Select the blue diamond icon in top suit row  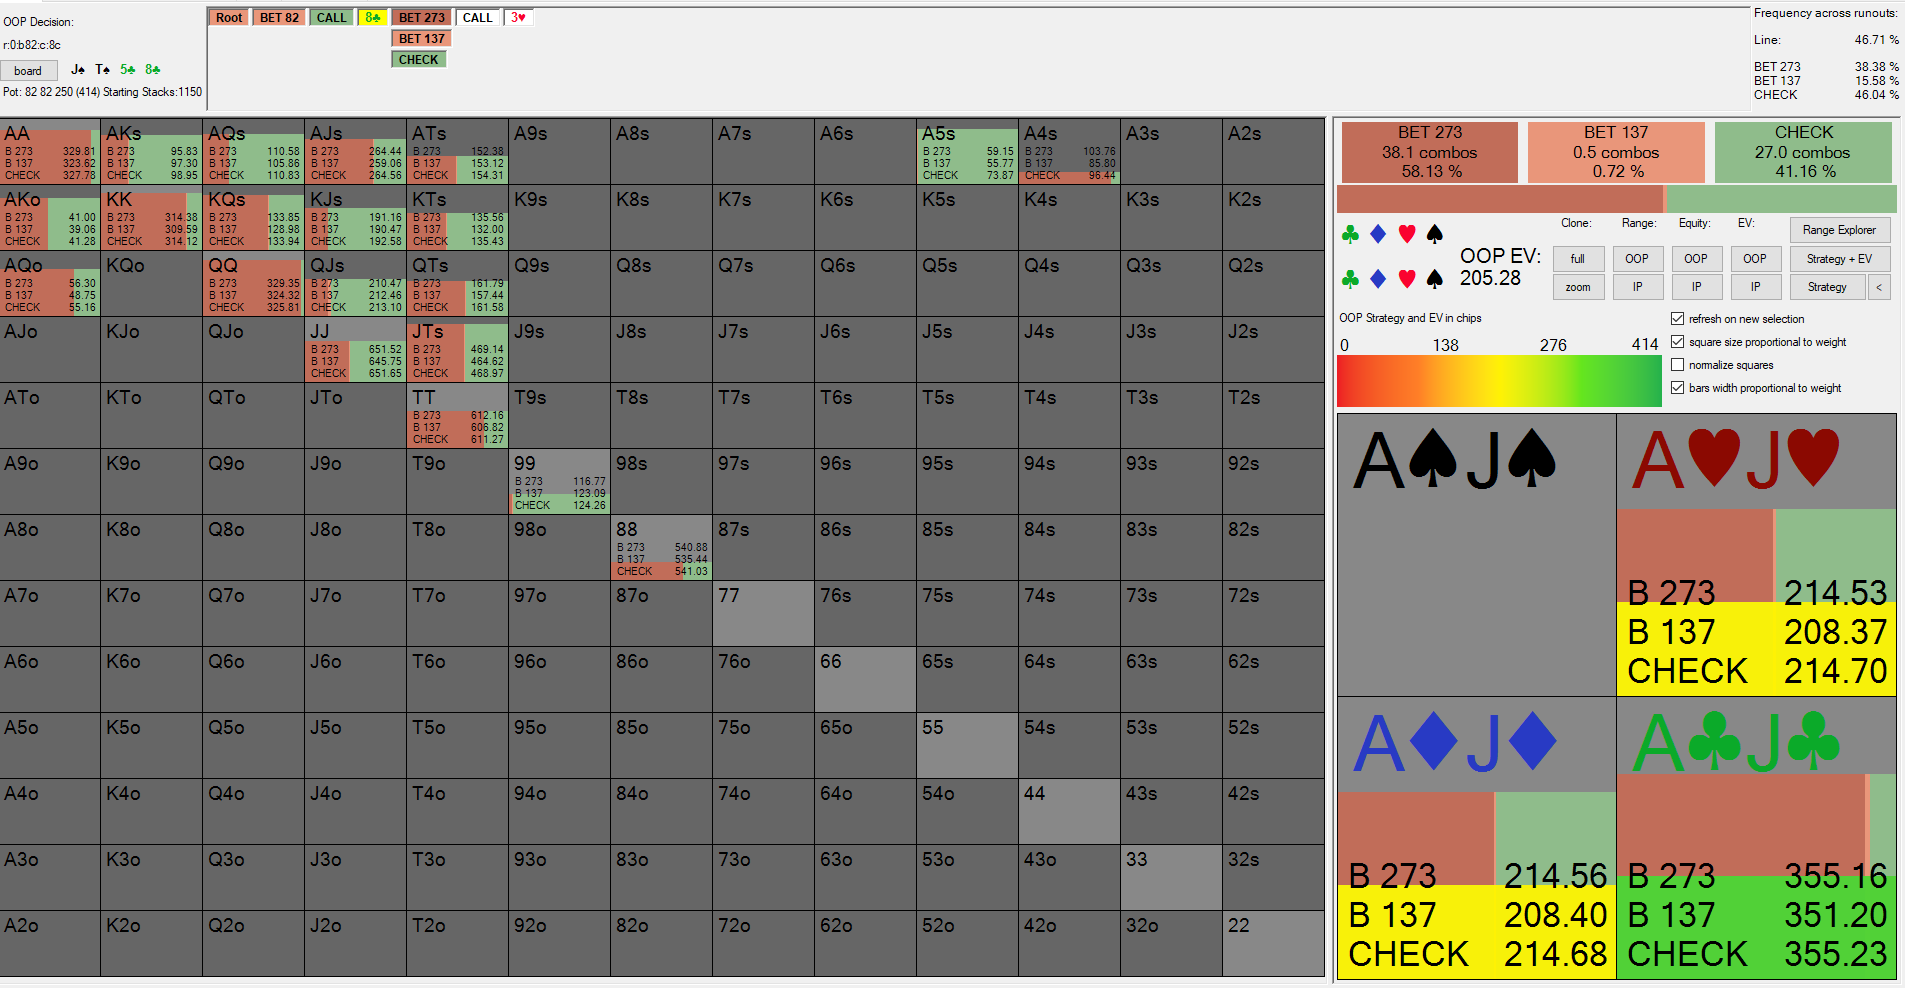1378,234
